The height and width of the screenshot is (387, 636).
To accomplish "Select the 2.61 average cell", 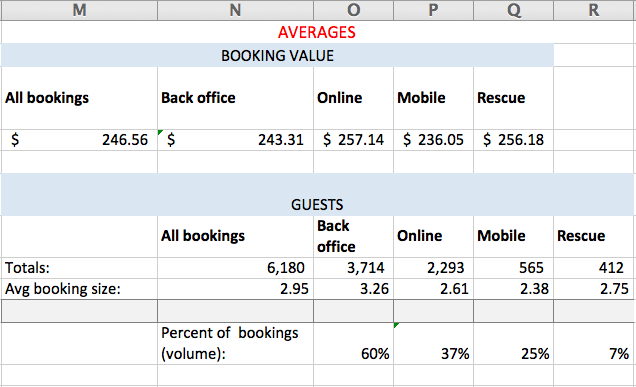I will coord(433,289).
